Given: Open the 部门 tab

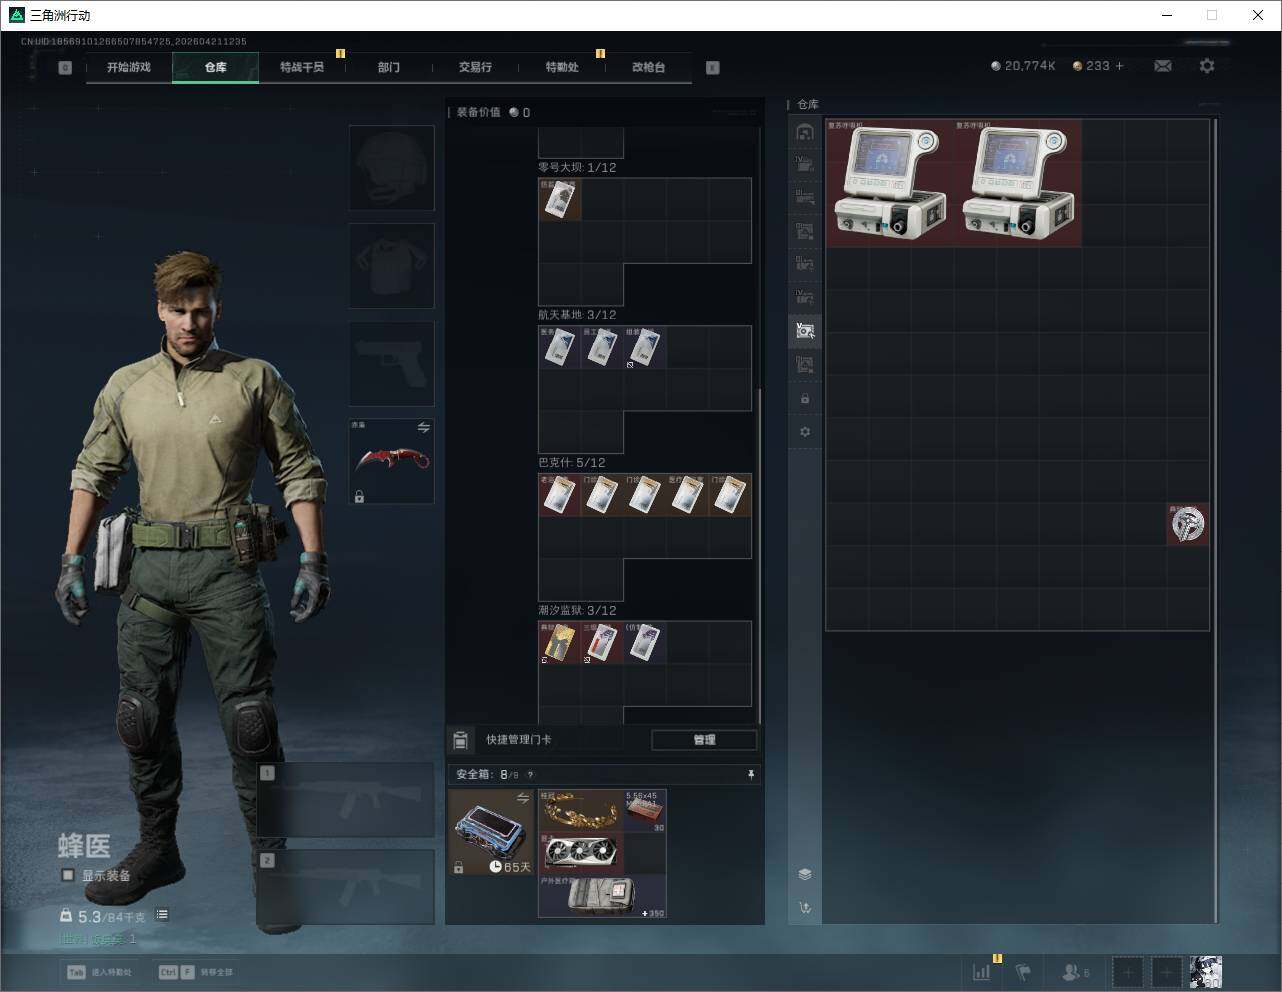Looking at the screenshot, I should click(389, 67).
